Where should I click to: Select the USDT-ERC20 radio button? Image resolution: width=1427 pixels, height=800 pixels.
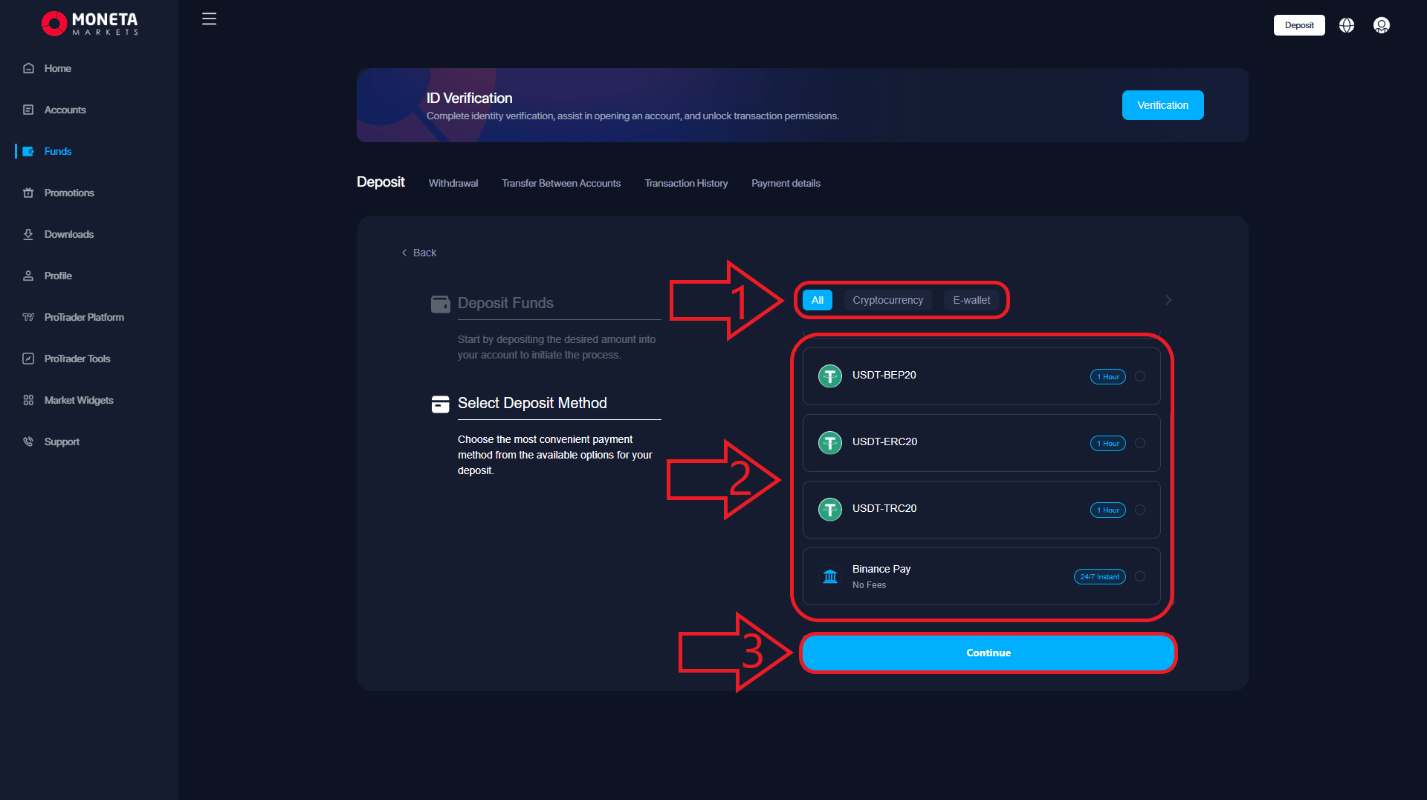click(x=1140, y=443)
